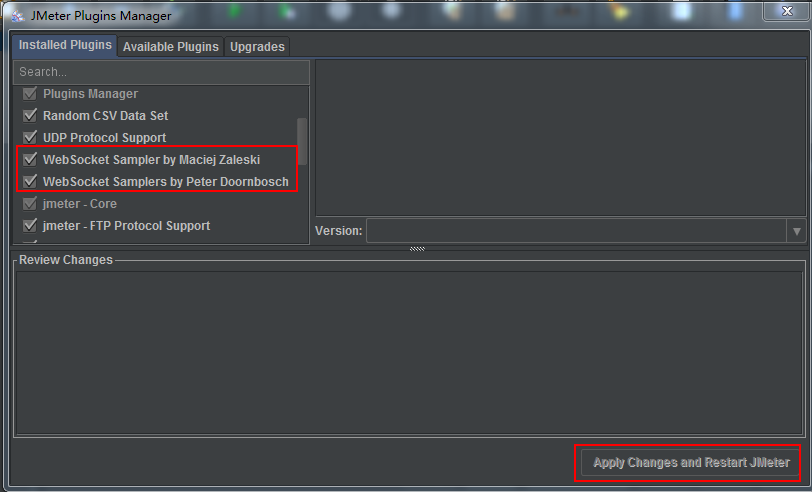Click the plugin Search field
Image resolution: width=812 pixels, height=492 pixels.
161,72
